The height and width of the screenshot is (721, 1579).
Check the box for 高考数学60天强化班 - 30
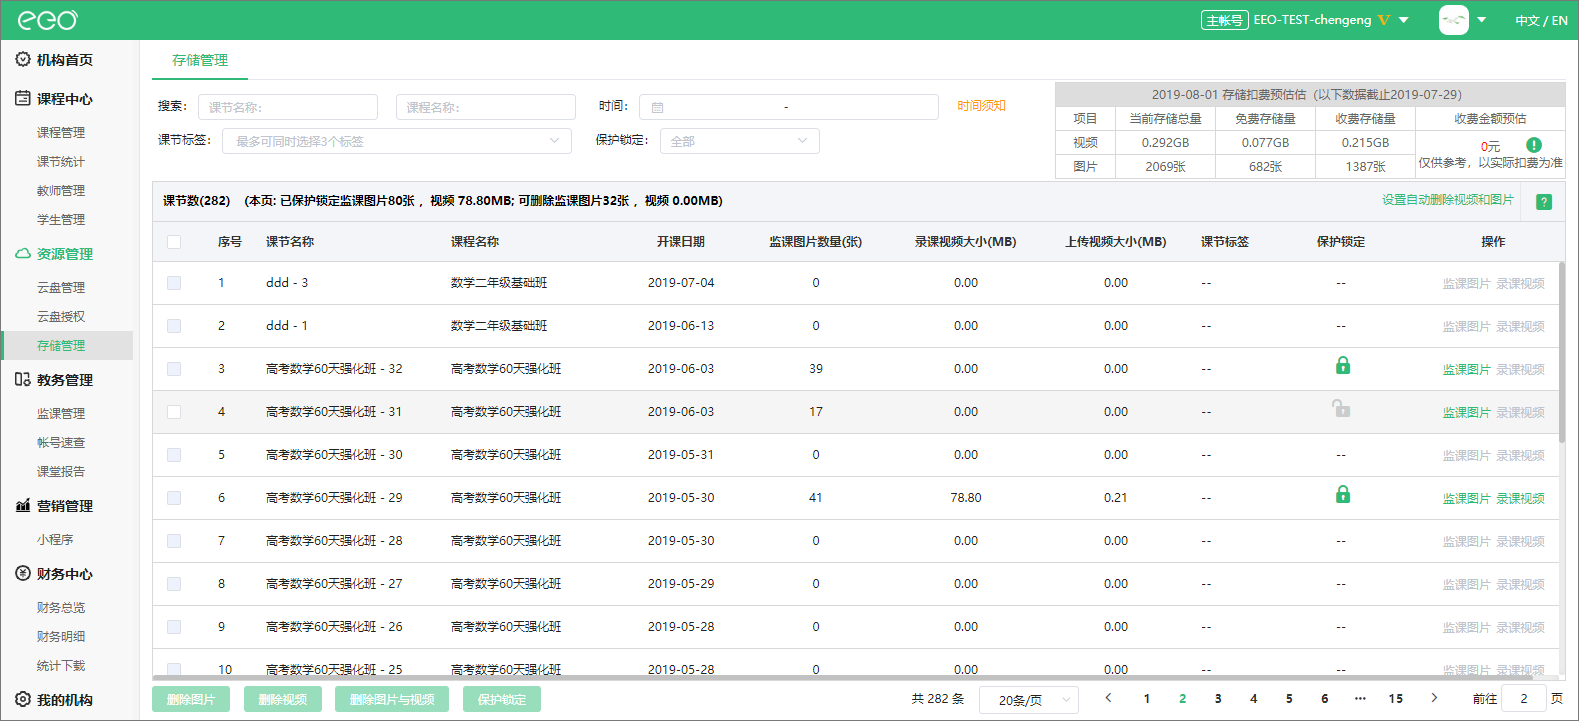pyautogui.click(x=174, y=455)
